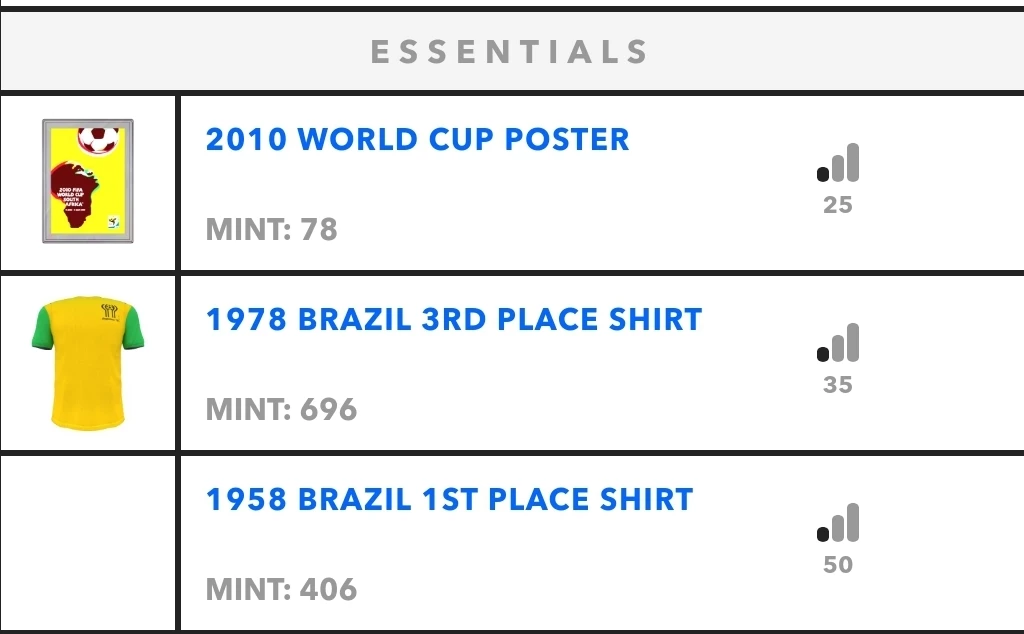This screenshot has width=1024, height=634.
Task: Click the trophy emblem on the 1978 shirt
Action: [x=110, y=311]
